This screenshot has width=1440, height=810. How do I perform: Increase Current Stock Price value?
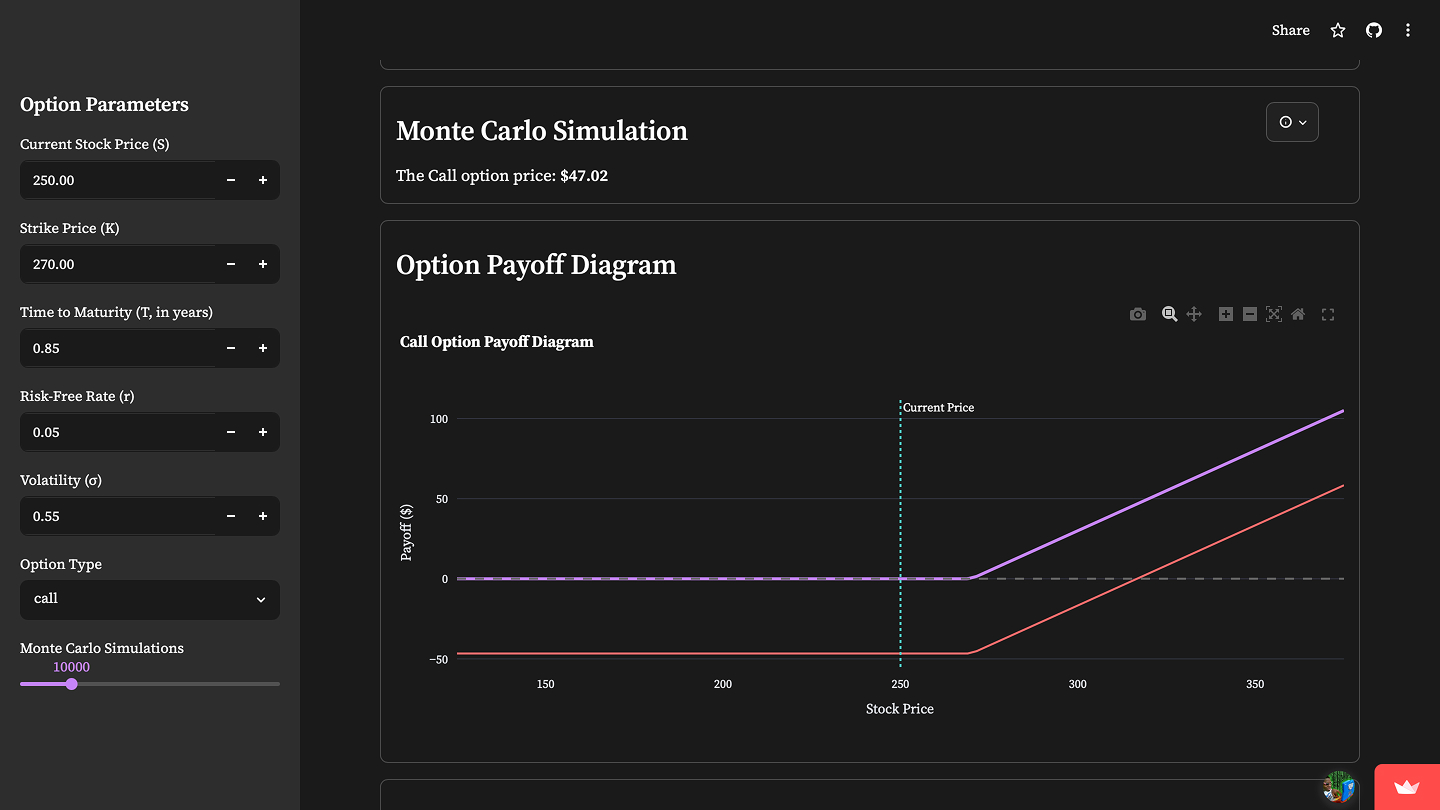[x=263, y=180]
